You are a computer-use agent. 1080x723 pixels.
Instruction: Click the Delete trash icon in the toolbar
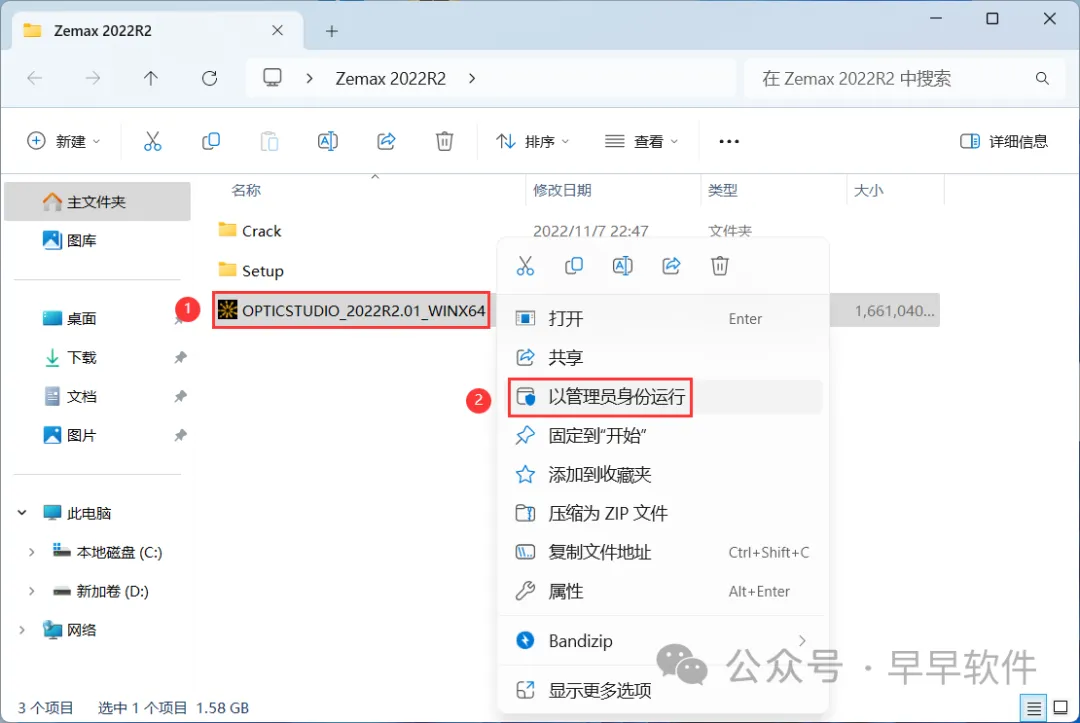tap(444, 141)
